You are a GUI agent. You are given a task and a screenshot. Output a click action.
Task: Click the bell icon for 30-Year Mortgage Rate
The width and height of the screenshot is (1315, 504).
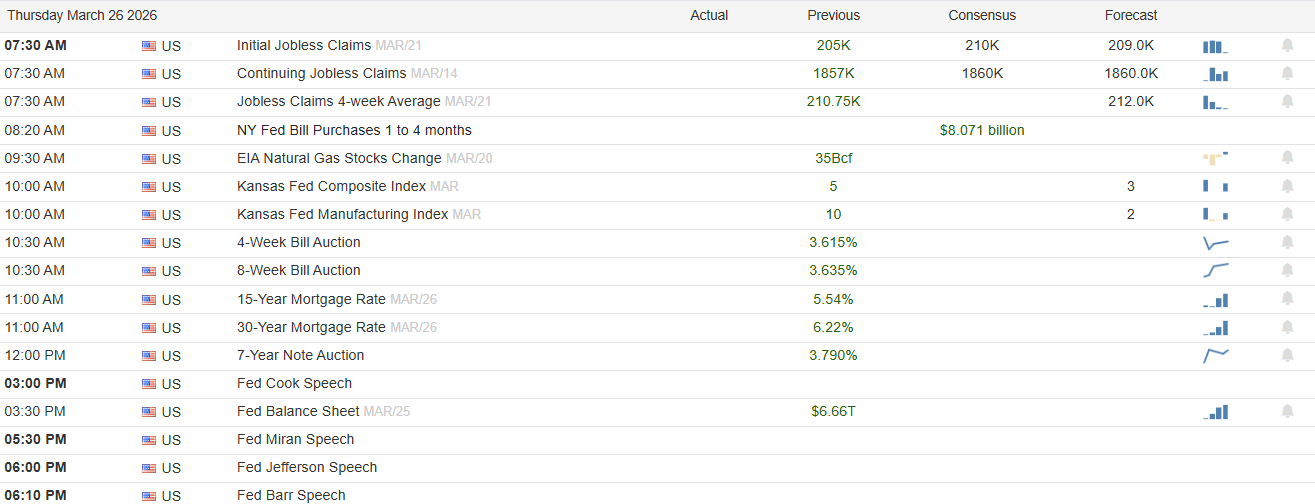tap(1287, 327)
